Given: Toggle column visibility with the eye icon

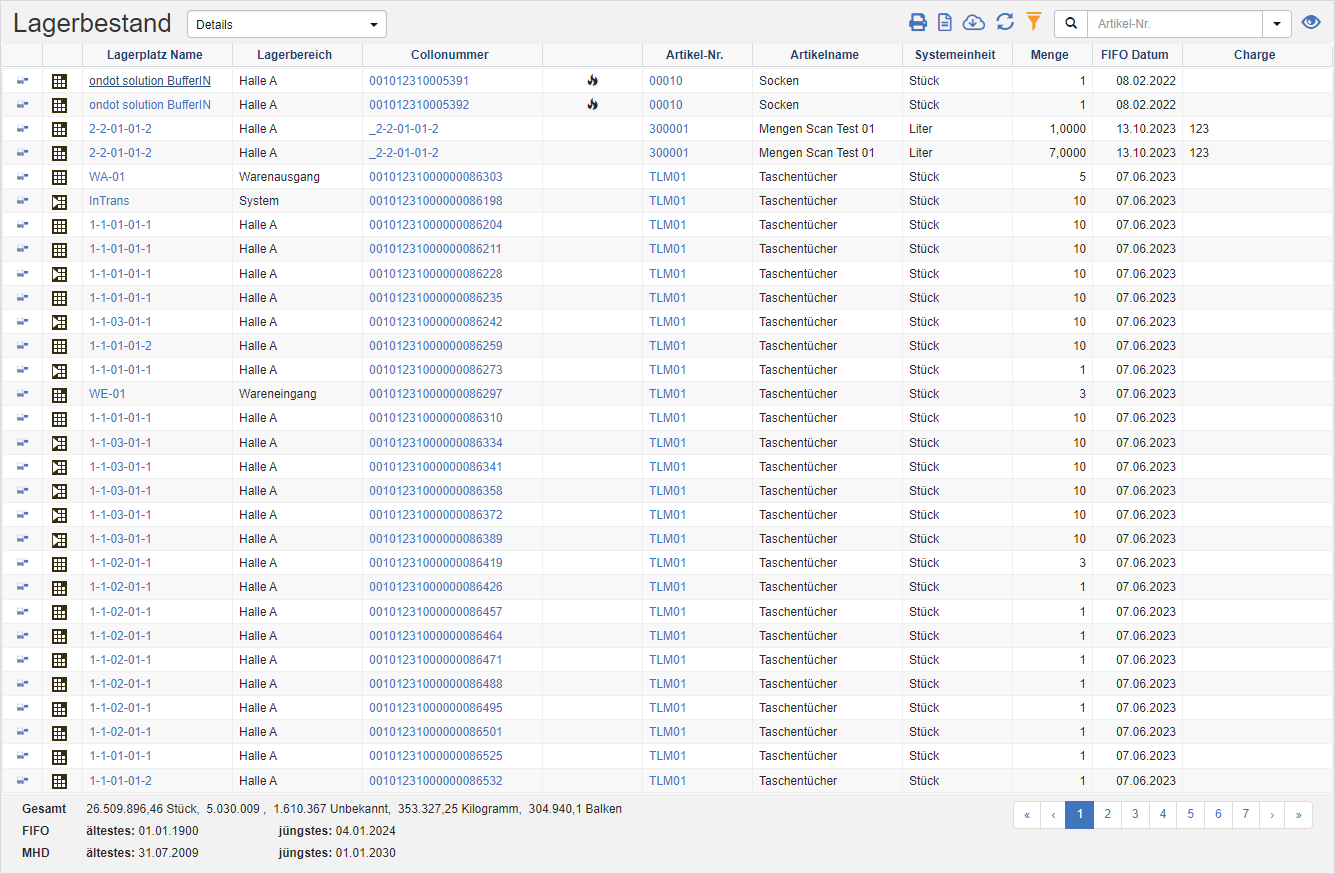Looking at the screenshot, I should coord(1311,23).
